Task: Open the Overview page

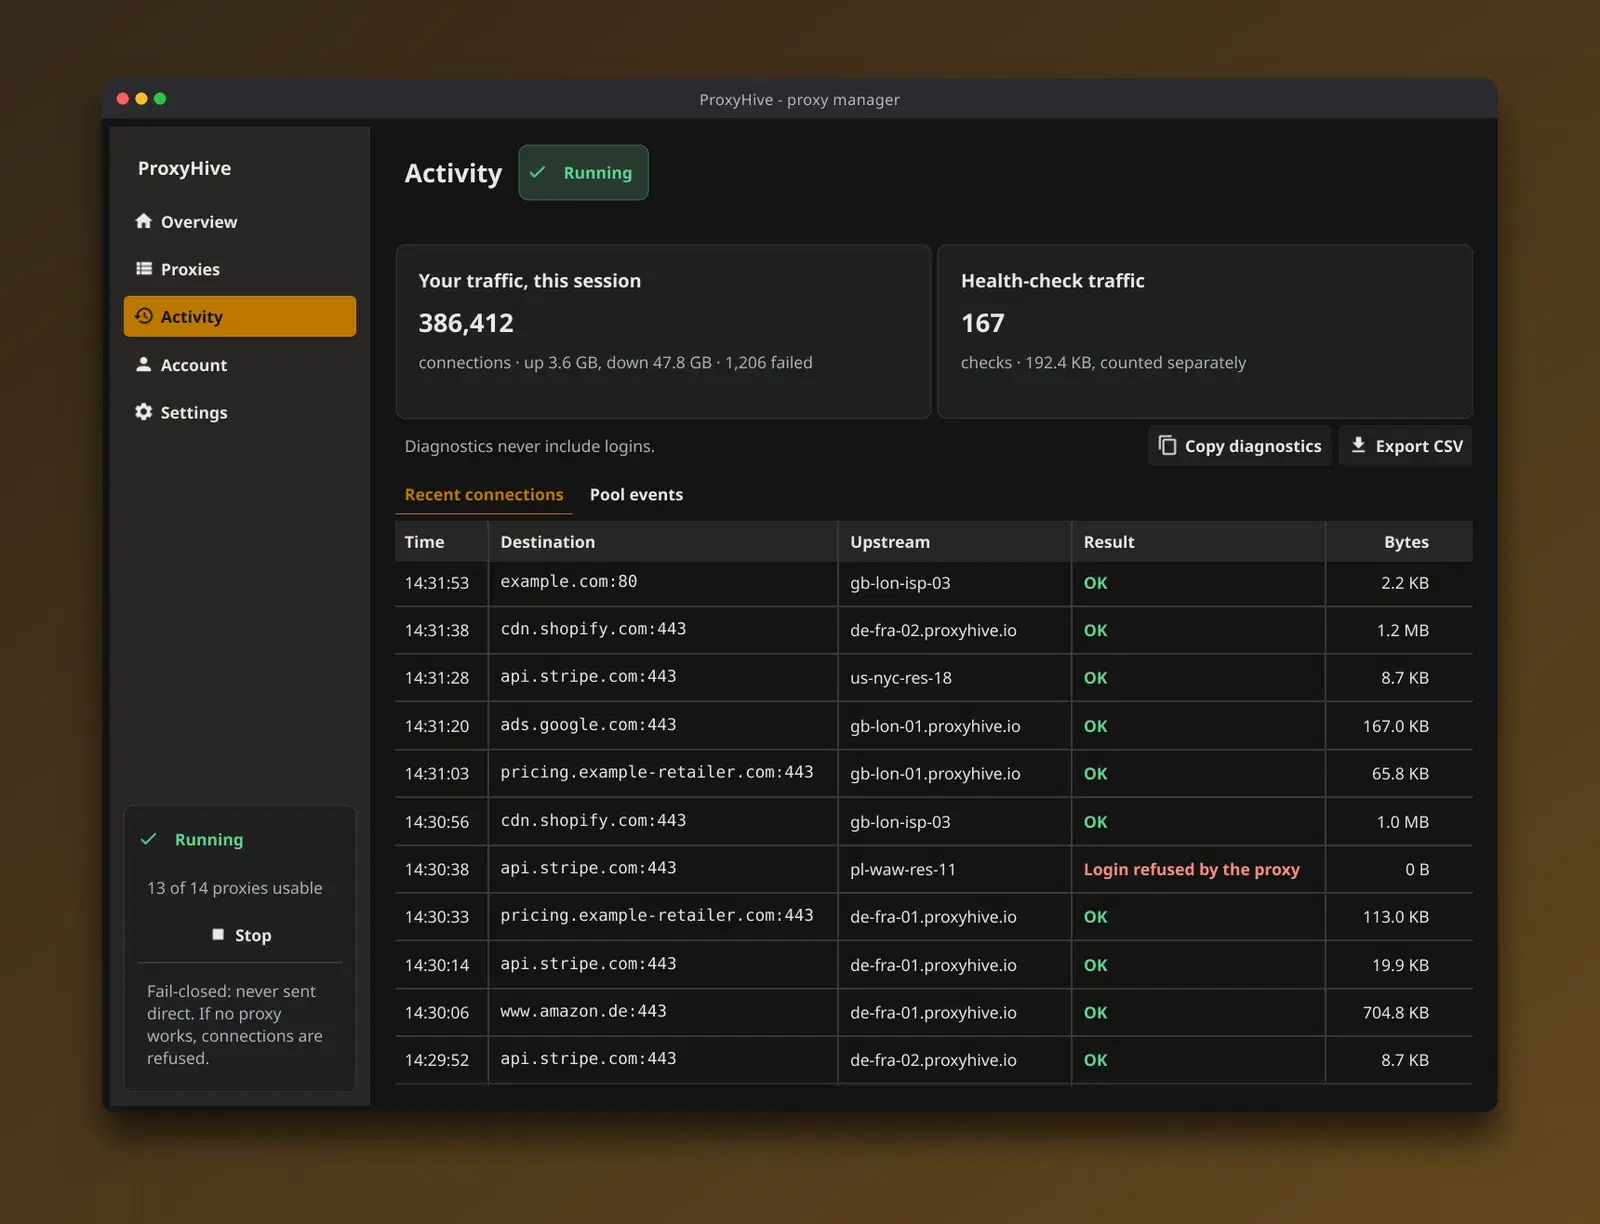Action: tap(240, 221)
